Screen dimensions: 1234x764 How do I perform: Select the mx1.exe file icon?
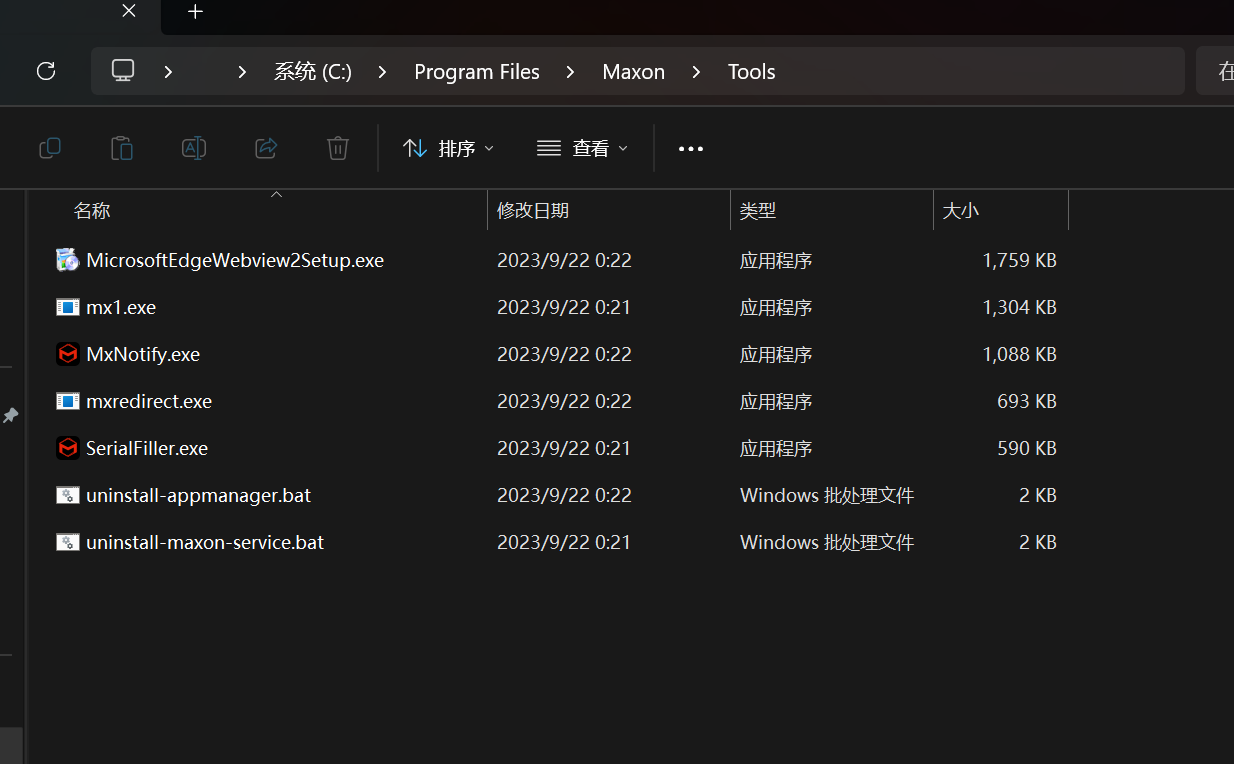pyautogui.click(x=67, y=307)
